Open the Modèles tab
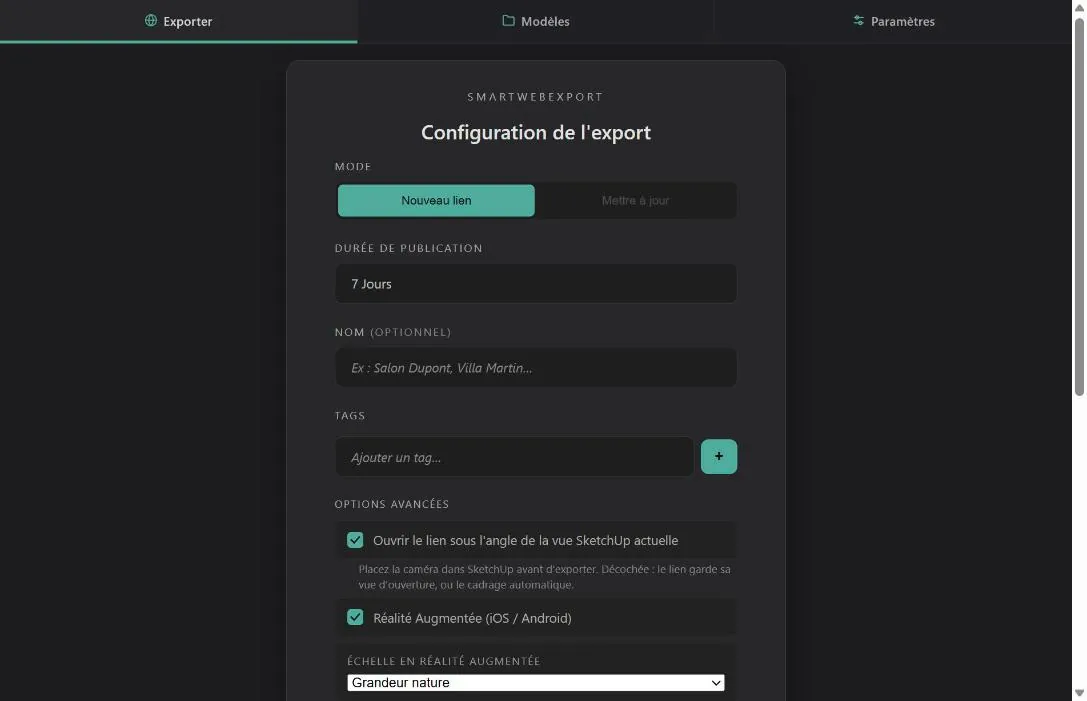1087x701 pixels. 536,21
